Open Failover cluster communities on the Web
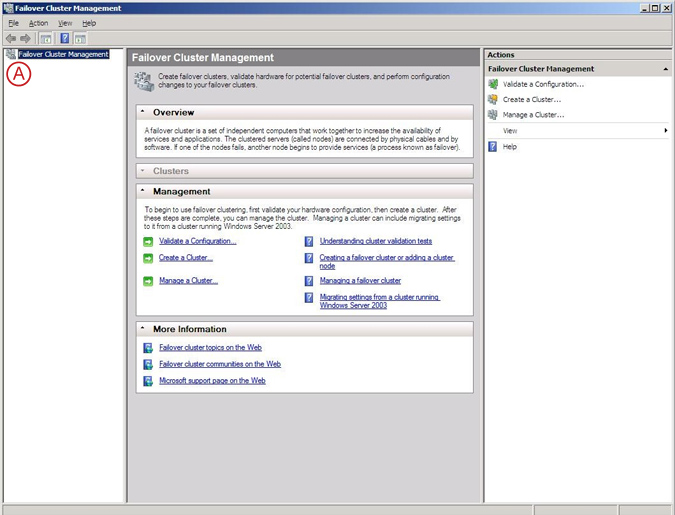 pyautogui.click(x=220, y=364)
